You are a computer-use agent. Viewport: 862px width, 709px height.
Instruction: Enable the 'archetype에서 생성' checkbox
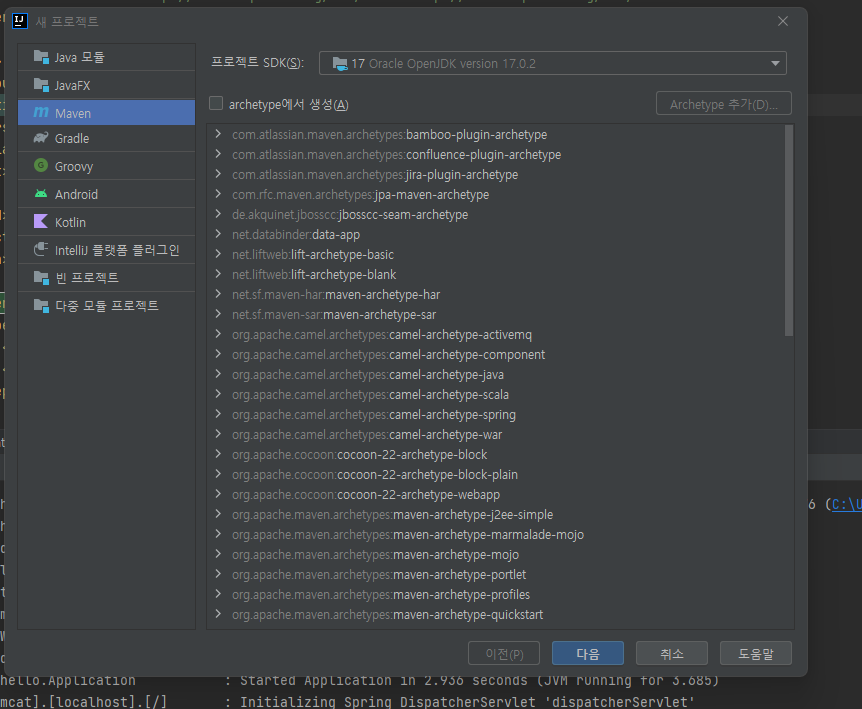[216, 104]
